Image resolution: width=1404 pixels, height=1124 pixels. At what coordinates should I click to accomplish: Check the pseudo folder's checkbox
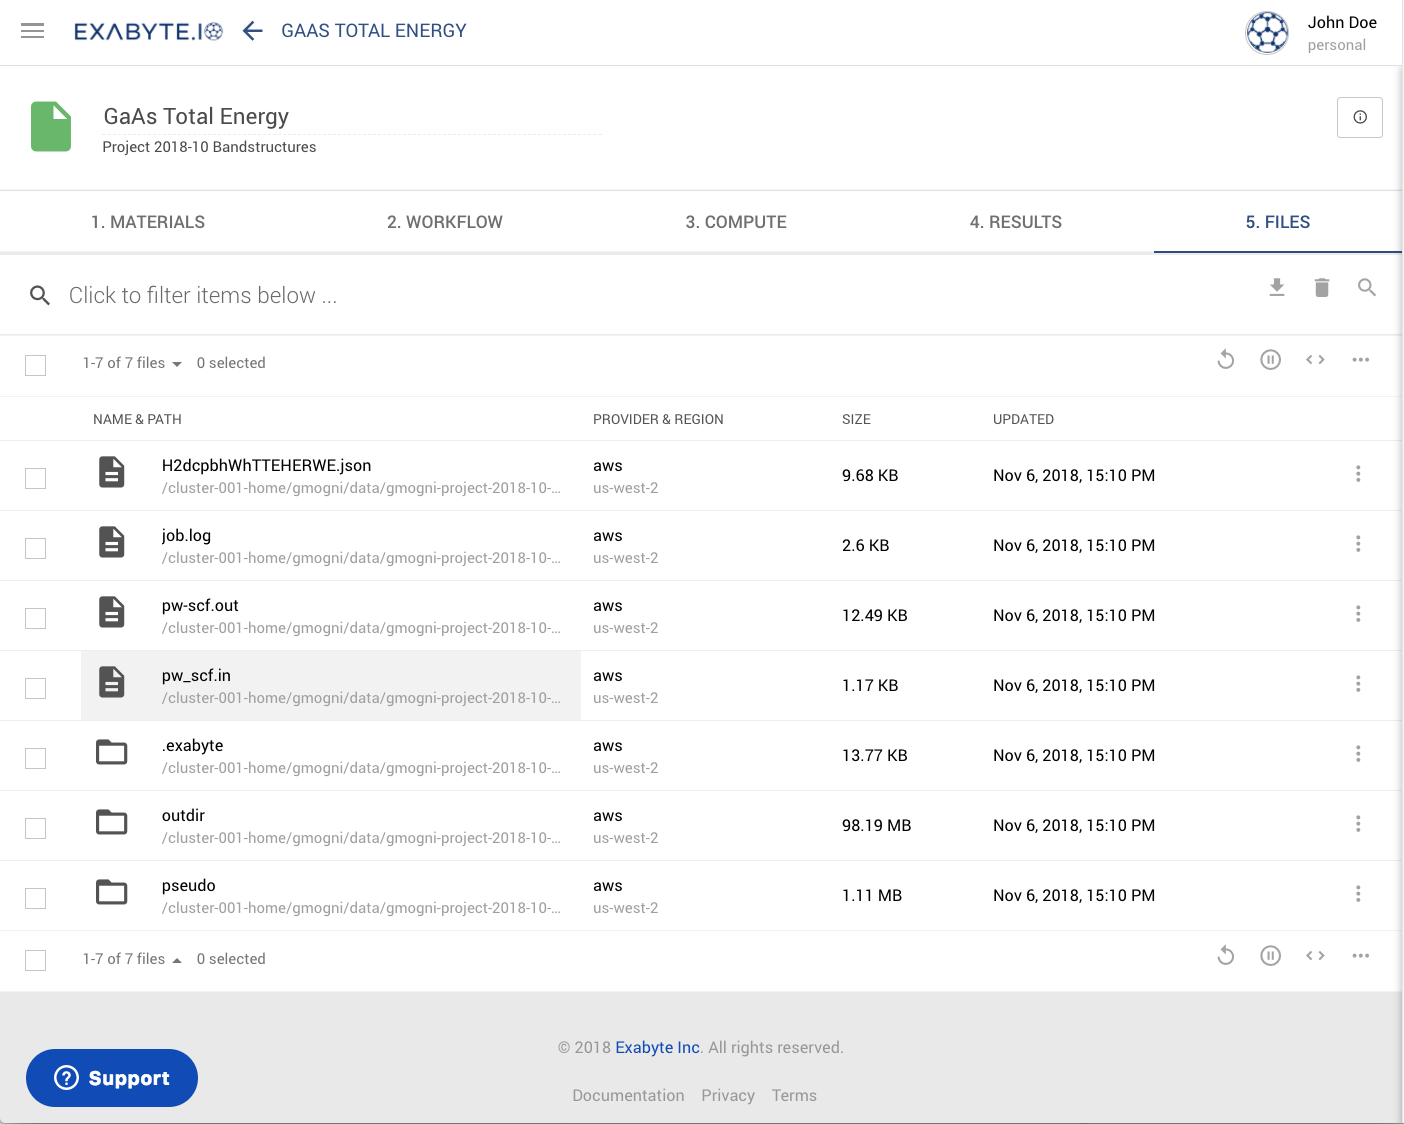pos(35,898)
